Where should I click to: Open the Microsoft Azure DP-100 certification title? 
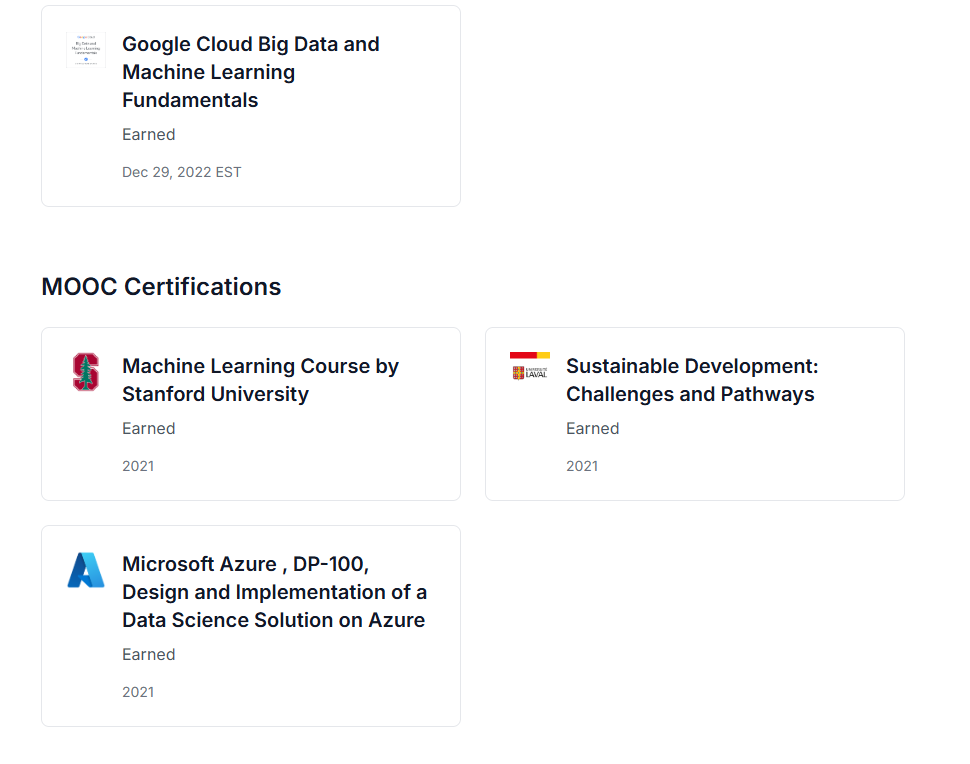tap(273, 592)
